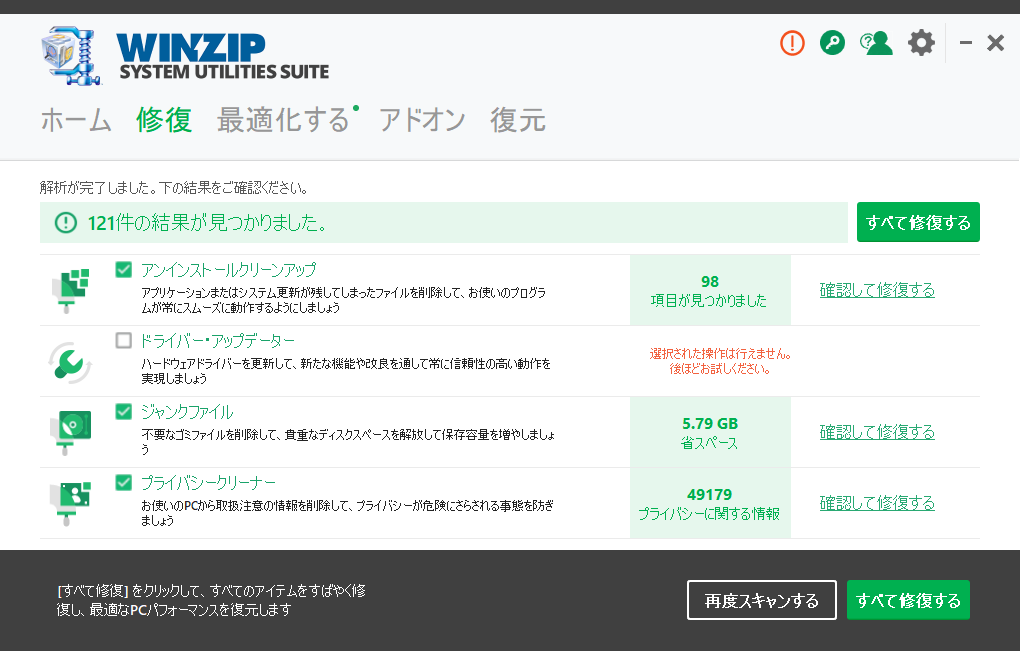The height and width of the screenshot is (651, 1020).
Task: Uncheck the ジャンクファイル checkbox
Action: tap(124, 412)
